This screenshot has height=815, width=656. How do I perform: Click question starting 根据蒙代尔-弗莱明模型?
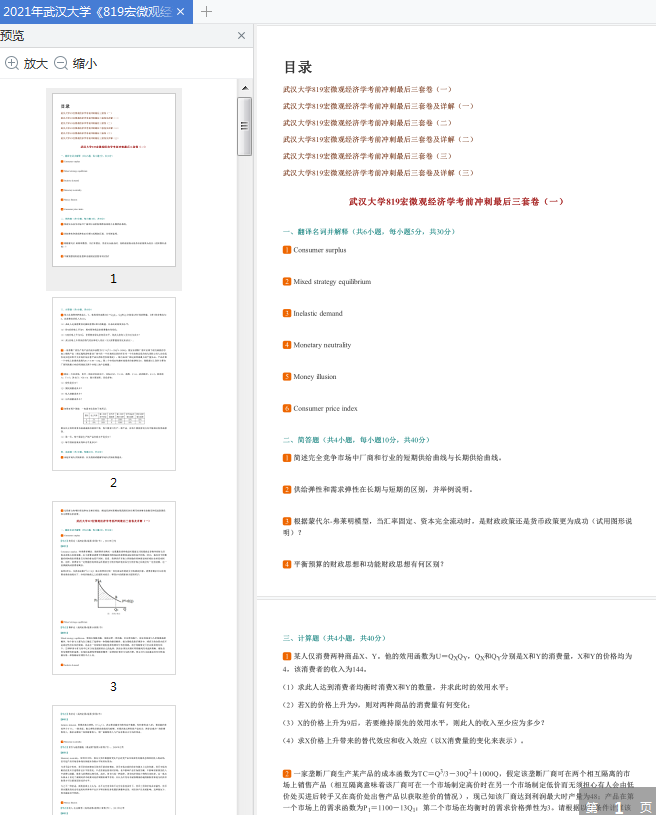pos(457,527)
